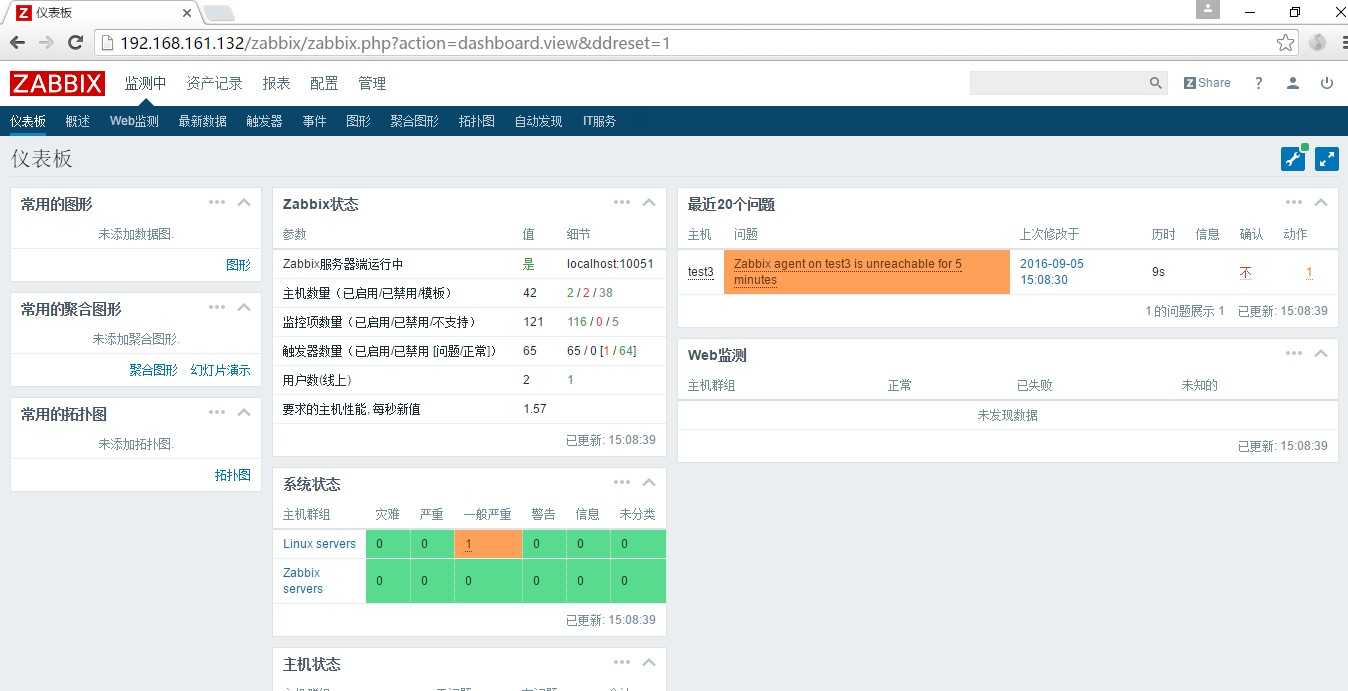Open the user profile icon
This screenshot has width=1348, height=691.
(x=1293, y=83)
